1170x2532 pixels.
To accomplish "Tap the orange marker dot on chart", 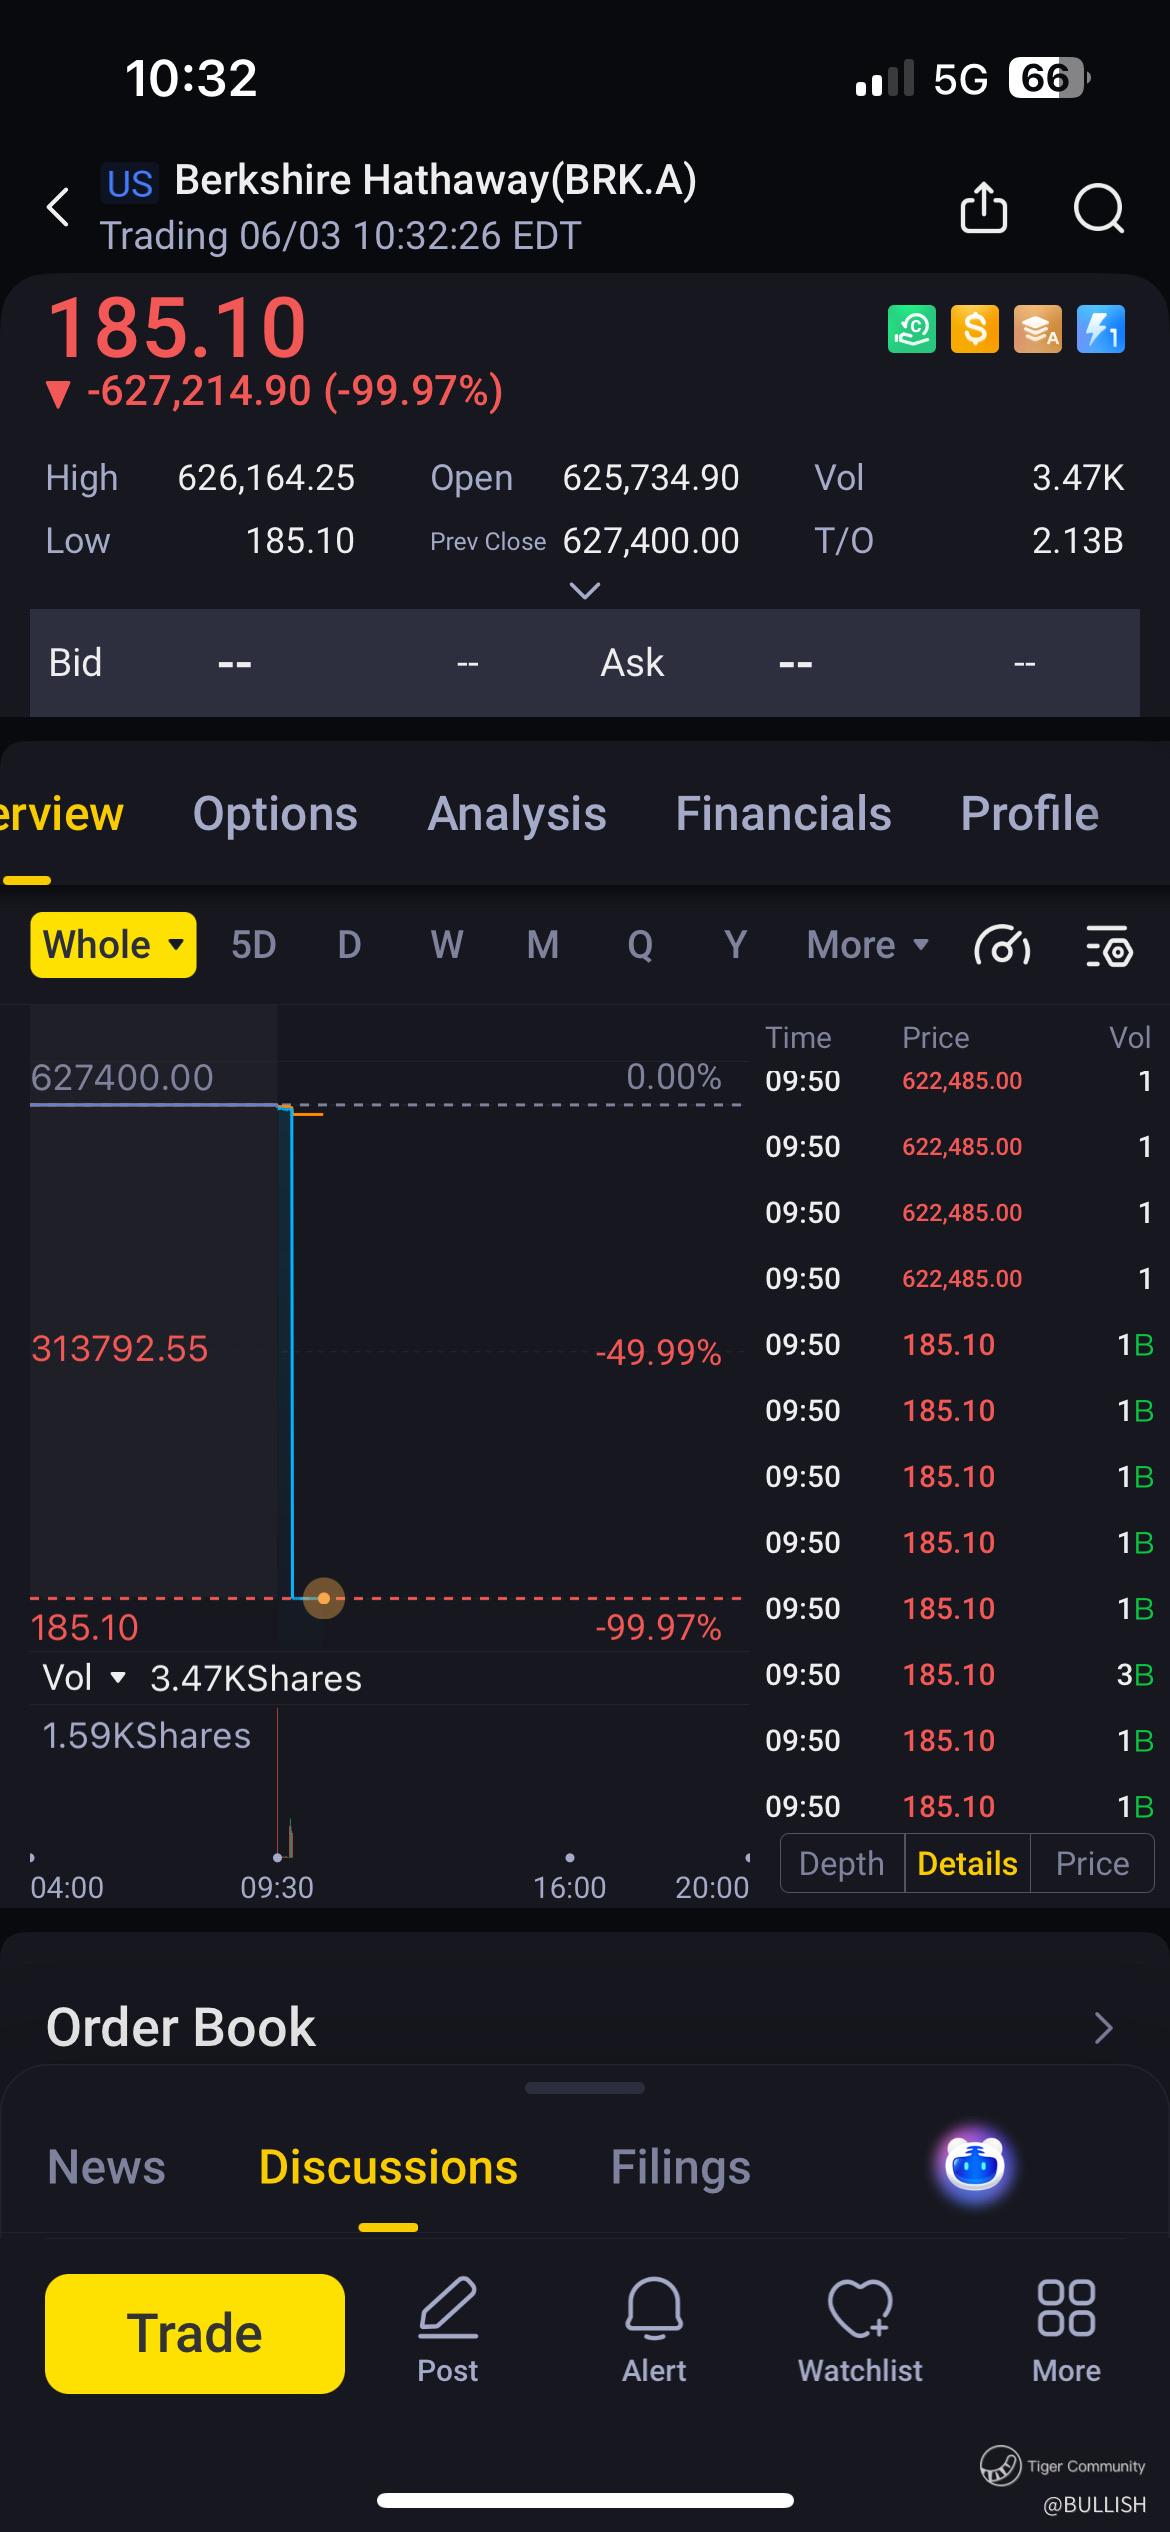I will click(x=324, y=1598).
